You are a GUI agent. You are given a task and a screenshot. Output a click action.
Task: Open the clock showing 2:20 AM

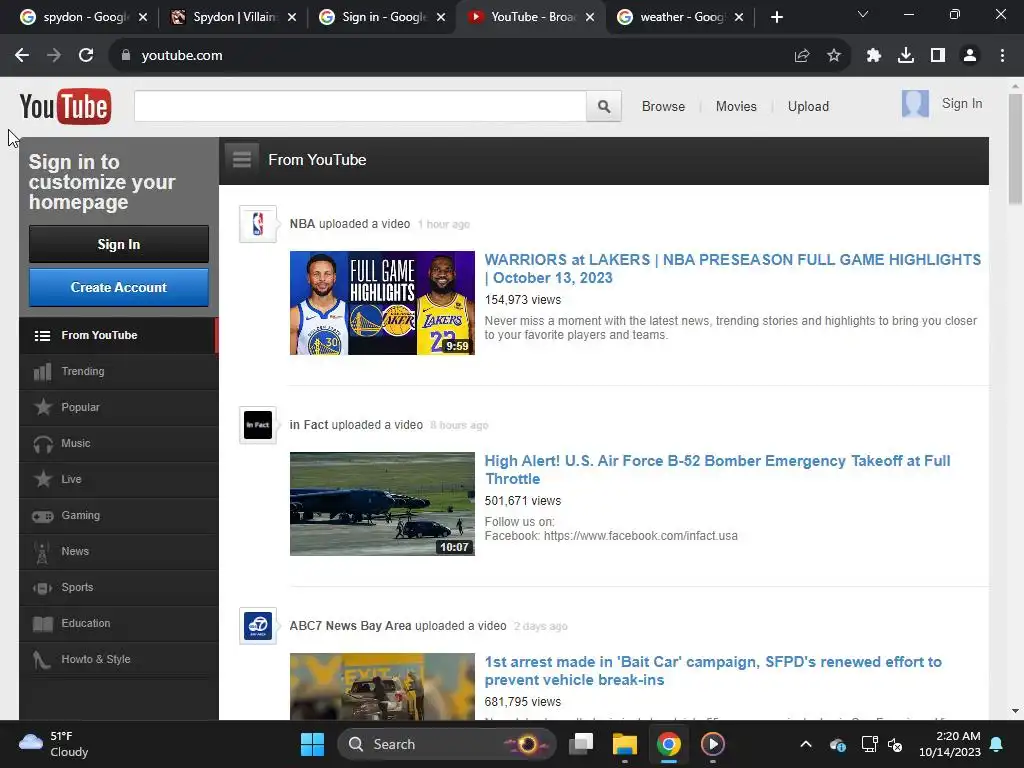(x=949, y=744)
